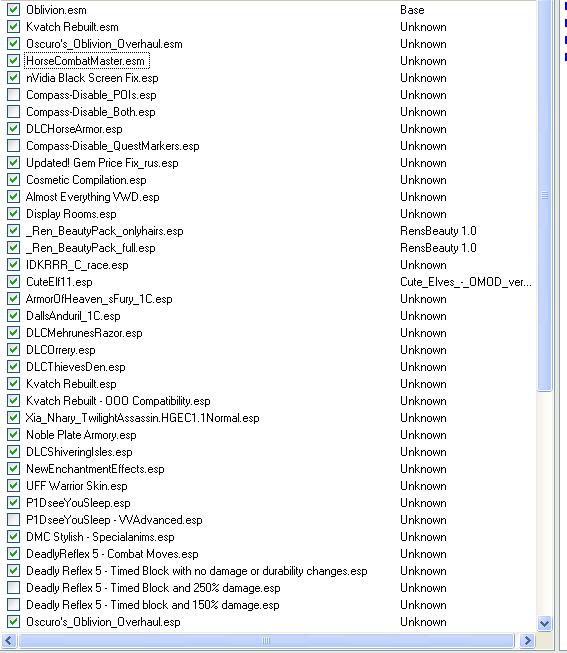This screenshot has width=567, height=653.
Task: Click the horizontal scrollbar thumb
Action: [x=266, y=640]
